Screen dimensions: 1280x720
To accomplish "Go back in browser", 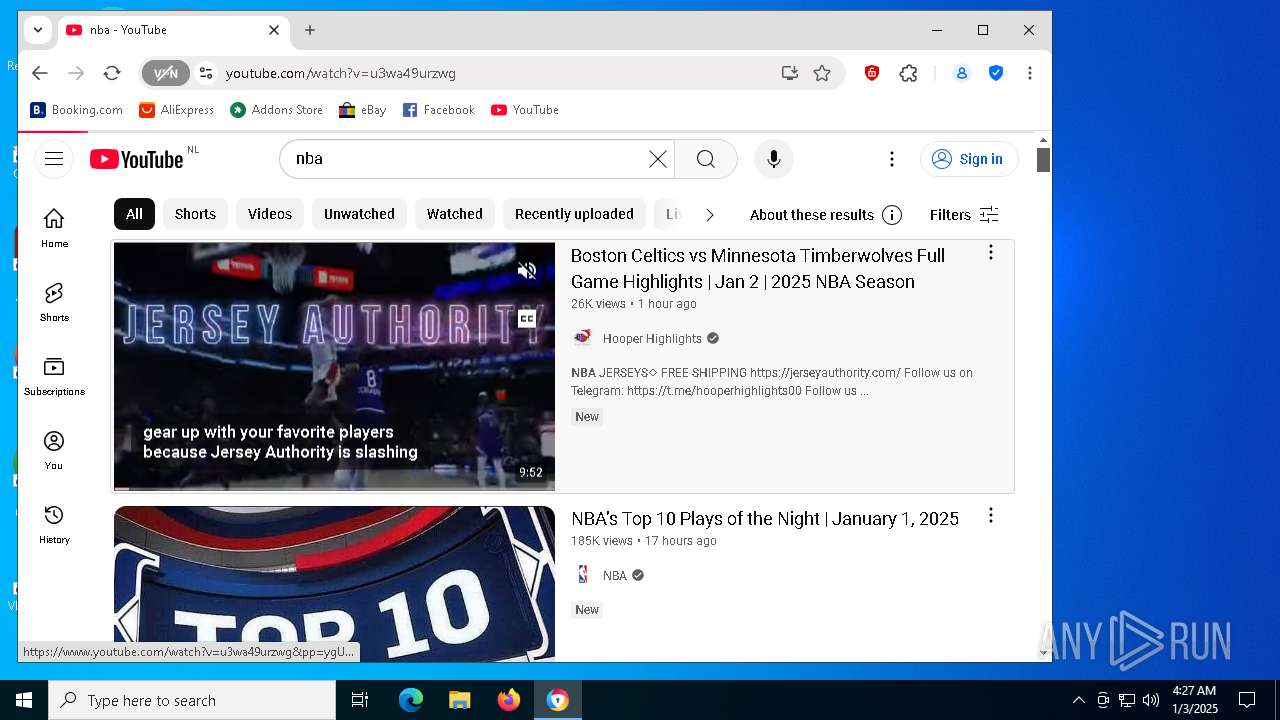I will (x=40, y=73).
